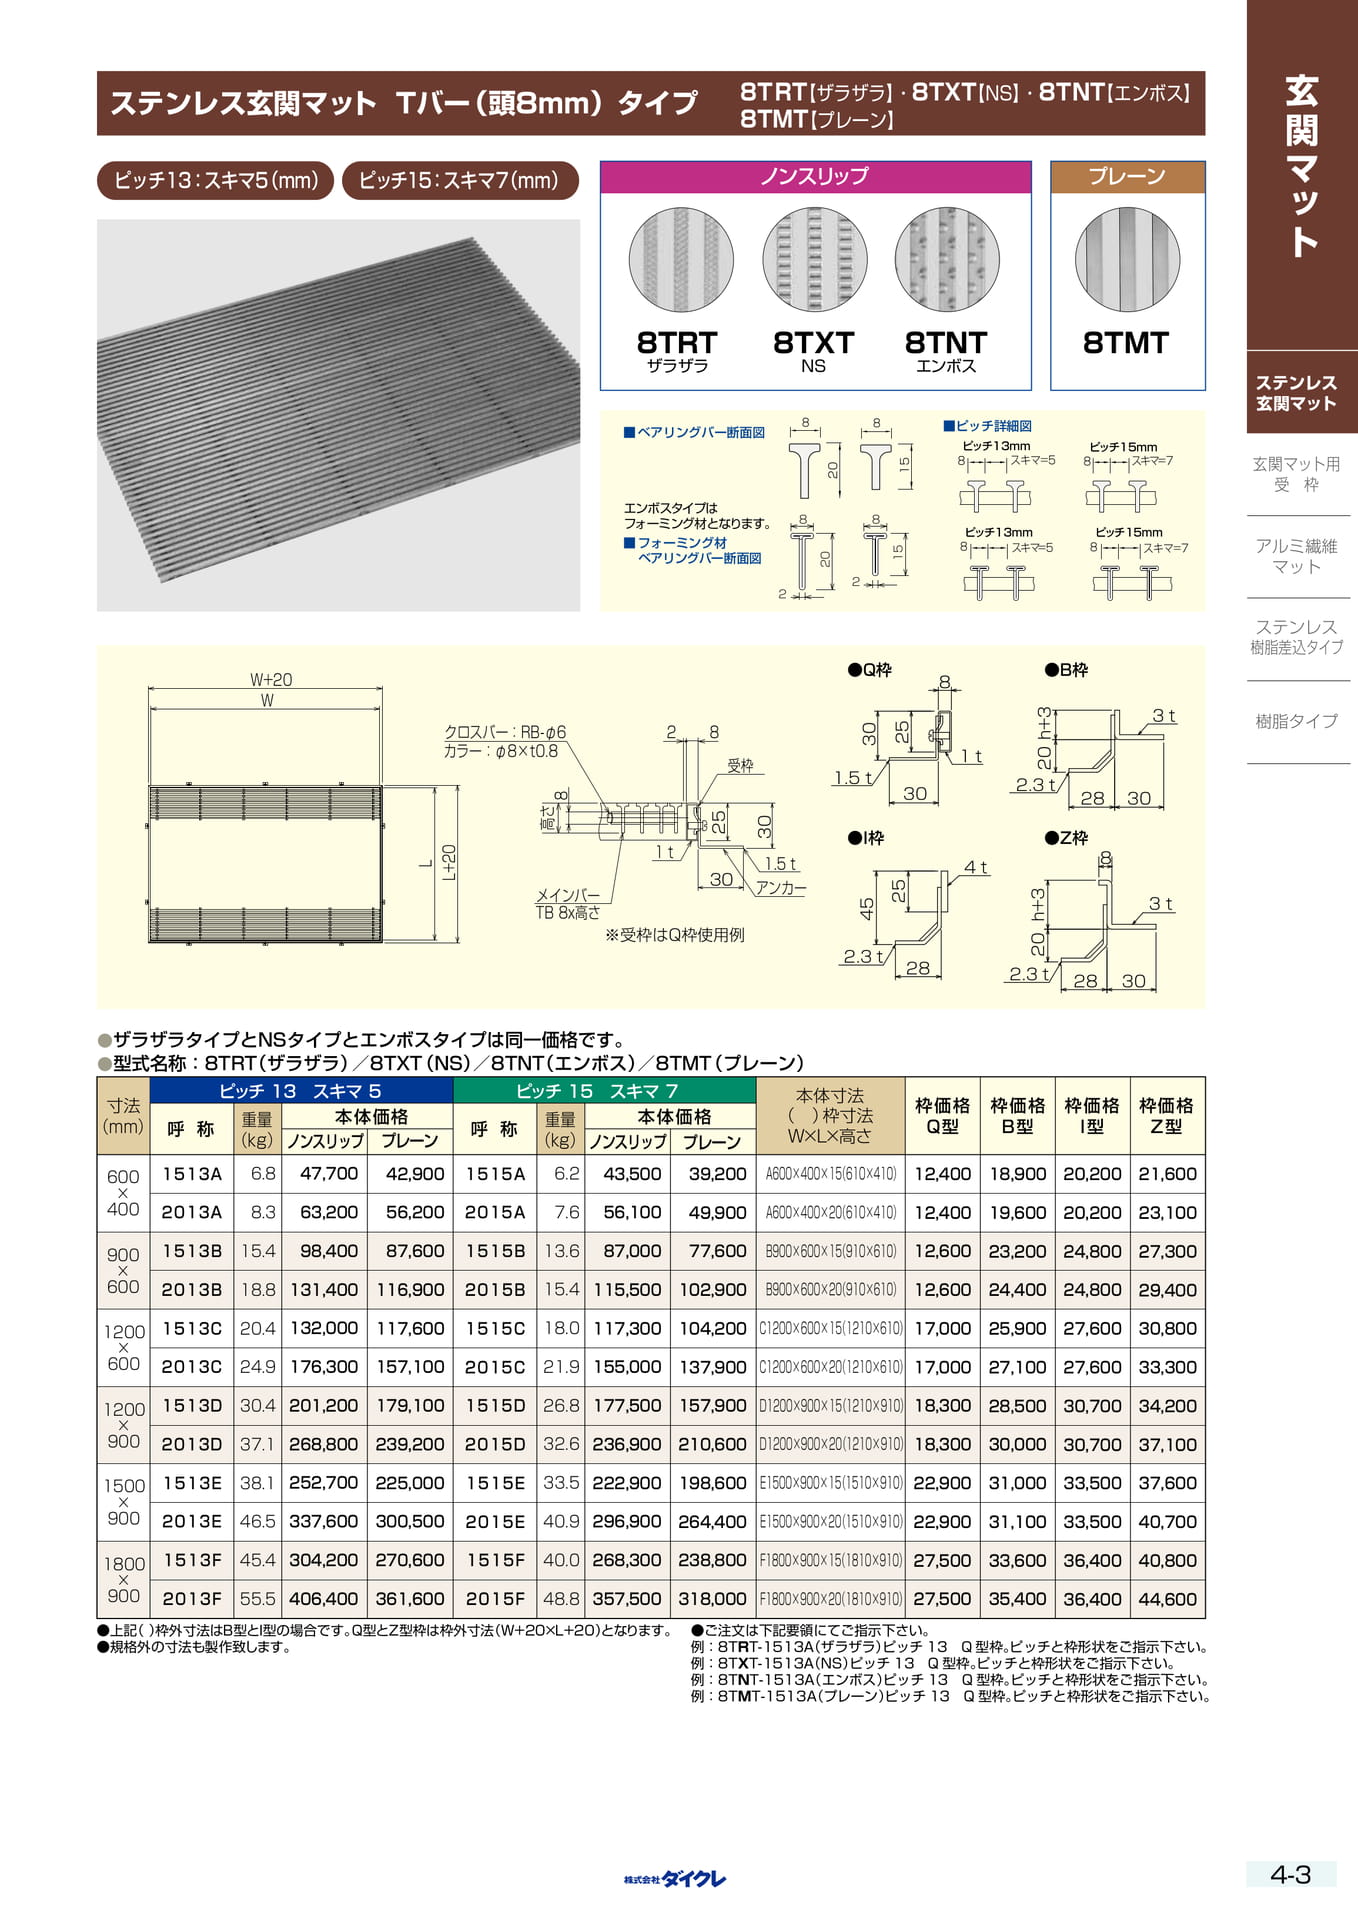Select the price cell 406,400
Image resolution: width=1358 pixels, height=1920 pixels.
coord(324,1599)
